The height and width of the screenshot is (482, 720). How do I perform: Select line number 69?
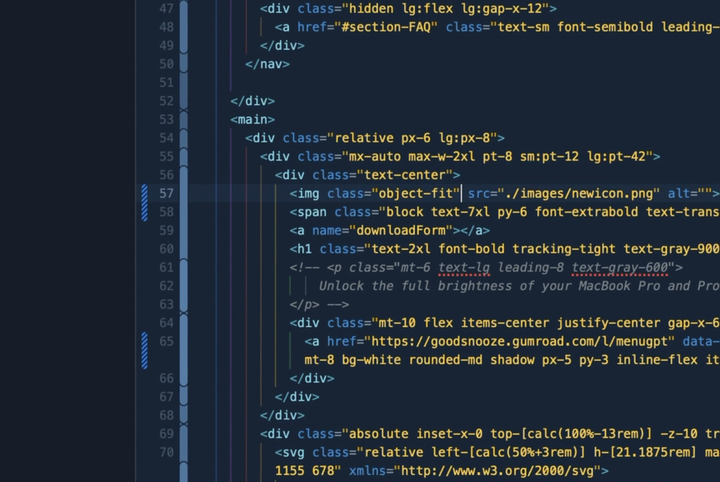[x=166, y=434]
